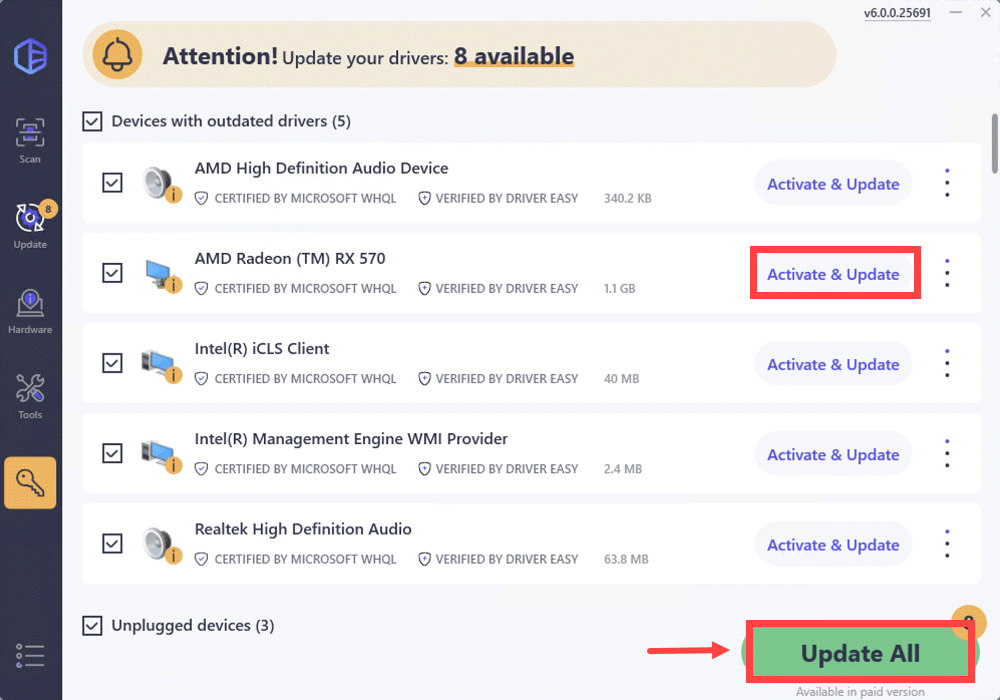Open more options for Intel Management Engine WMI Provider
The image size is (1000, 700).
[947, 454]
